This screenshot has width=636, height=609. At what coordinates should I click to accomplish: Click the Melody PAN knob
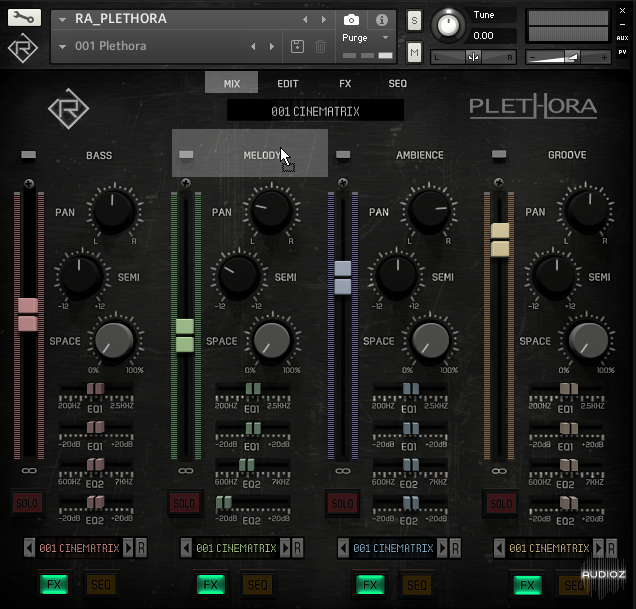(271, 211)
